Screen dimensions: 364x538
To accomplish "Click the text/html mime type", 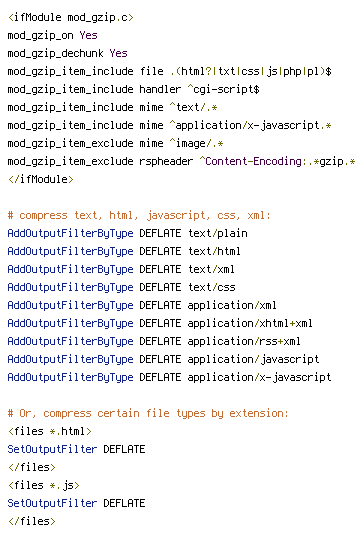I will click(x=214, y=251).
